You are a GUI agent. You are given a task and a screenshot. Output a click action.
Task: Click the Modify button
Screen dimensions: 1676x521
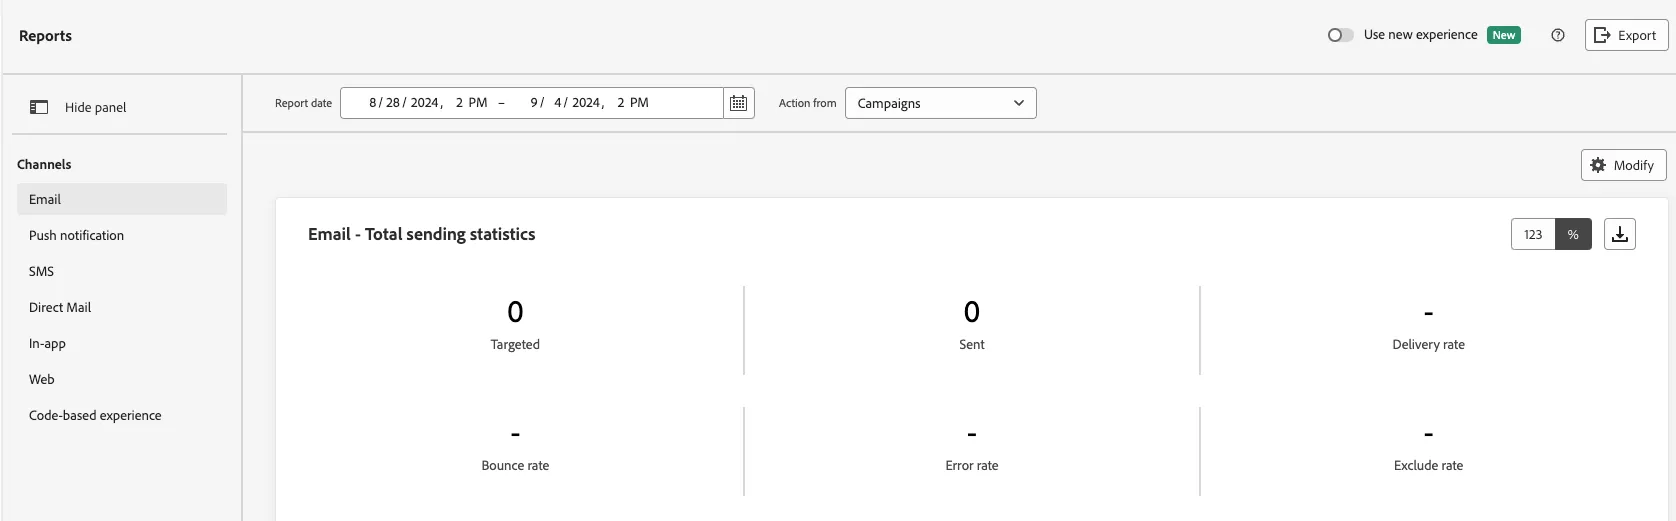pyautogui.click(x=1623, y=165)
